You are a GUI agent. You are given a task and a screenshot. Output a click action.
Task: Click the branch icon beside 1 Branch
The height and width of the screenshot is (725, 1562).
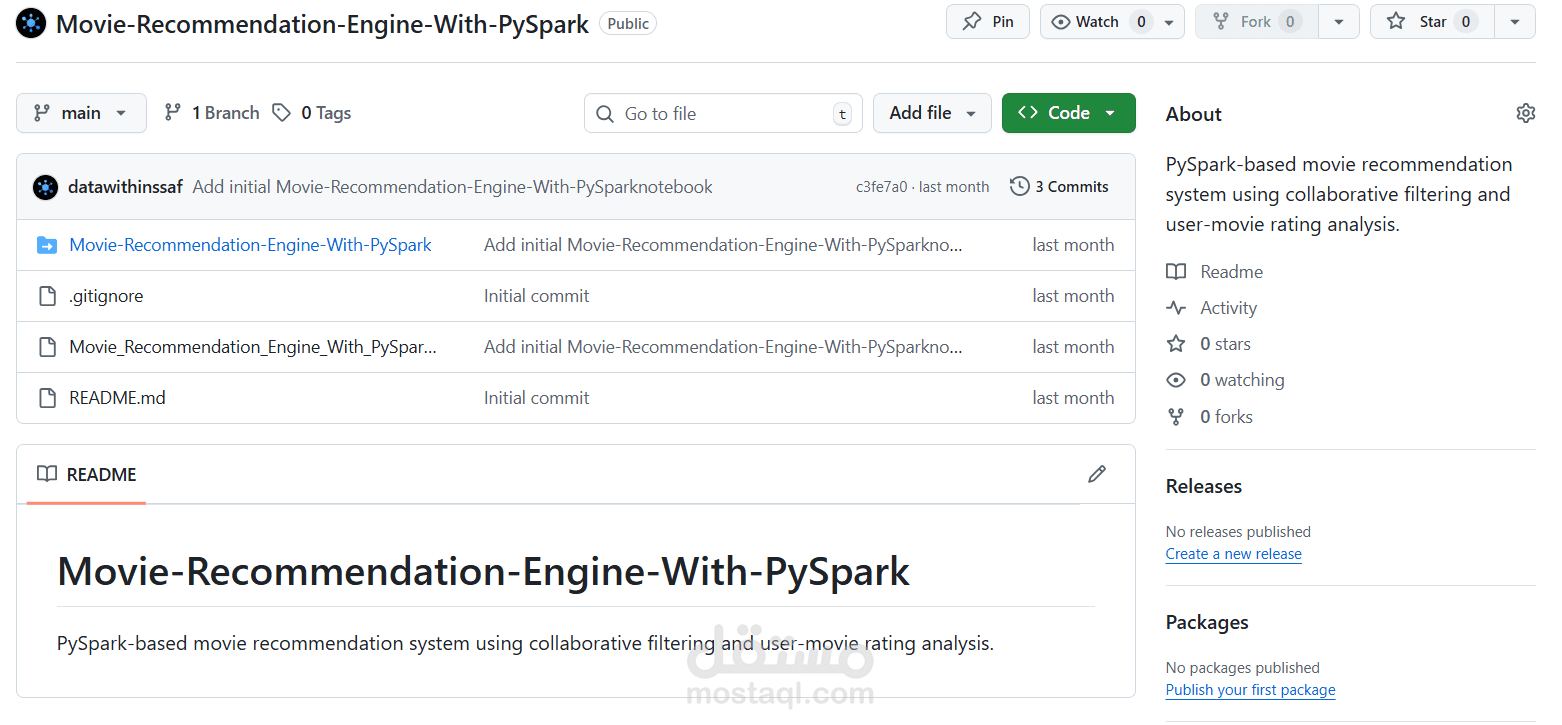coord(173,113)
